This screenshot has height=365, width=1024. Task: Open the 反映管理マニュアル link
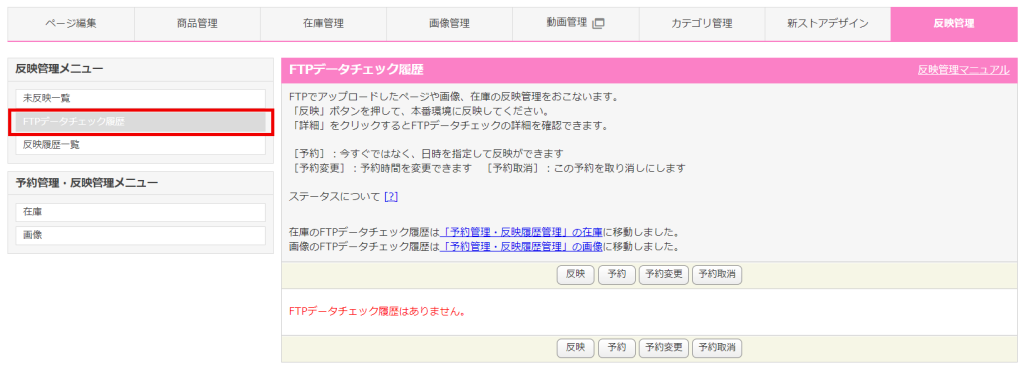coord(963,70)
